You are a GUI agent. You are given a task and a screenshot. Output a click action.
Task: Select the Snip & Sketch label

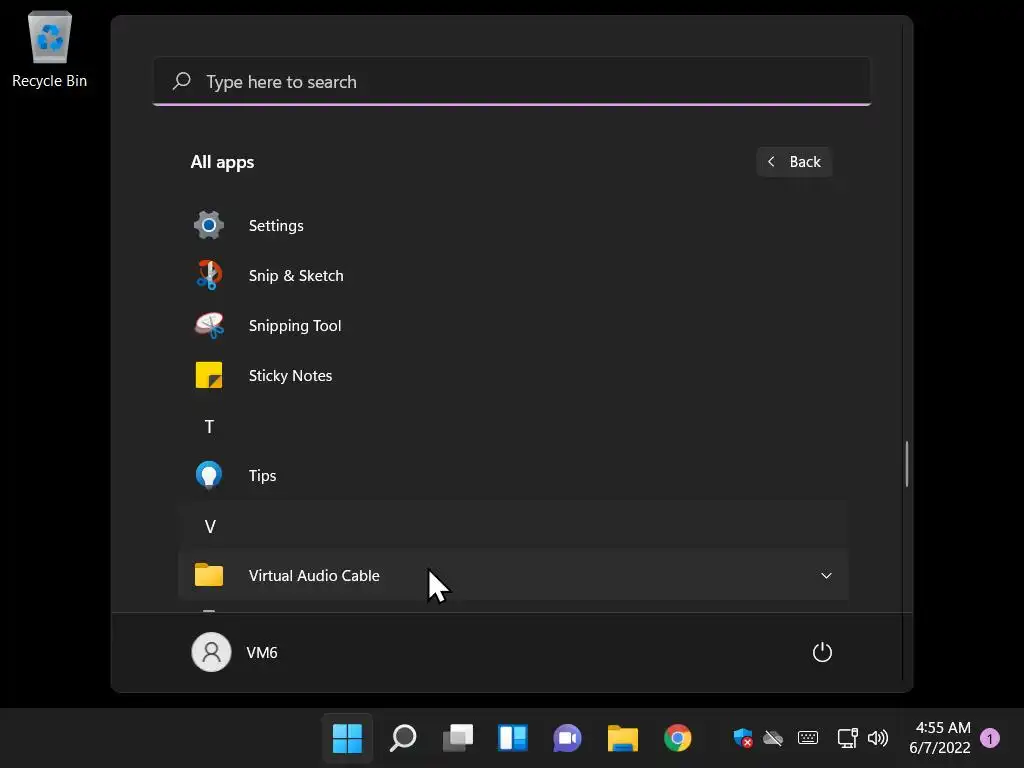(296, 276)
